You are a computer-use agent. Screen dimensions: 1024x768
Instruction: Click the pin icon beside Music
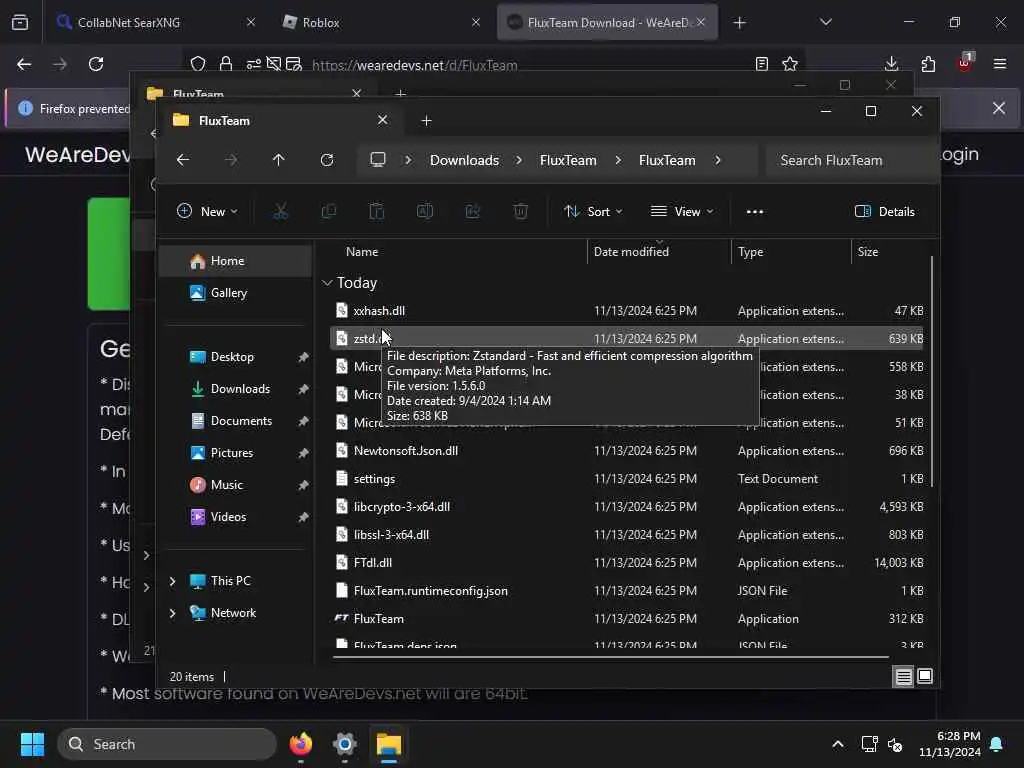coord(303,485)
